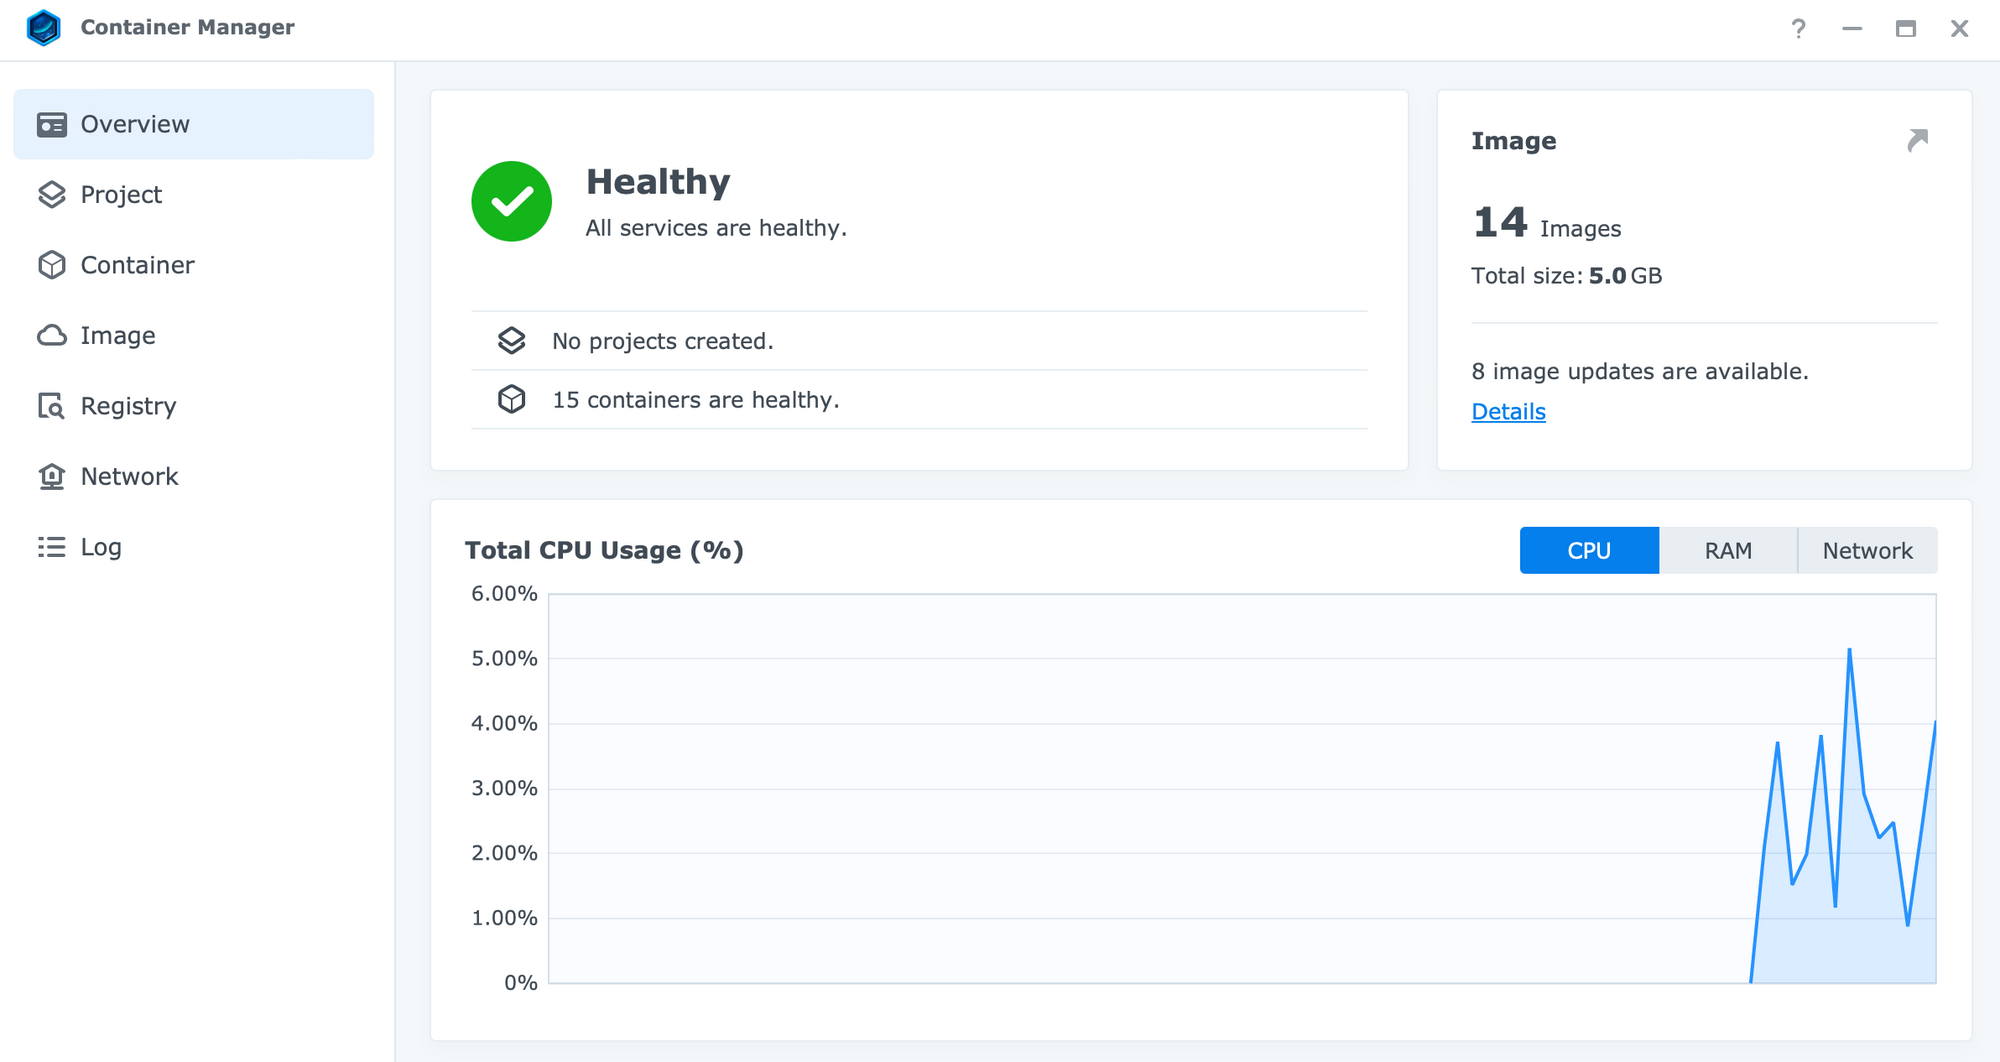This screenshot has height=1062, width=2000.
Task: Click the Network icon in sidebar
Action: [x=52, y=476]
